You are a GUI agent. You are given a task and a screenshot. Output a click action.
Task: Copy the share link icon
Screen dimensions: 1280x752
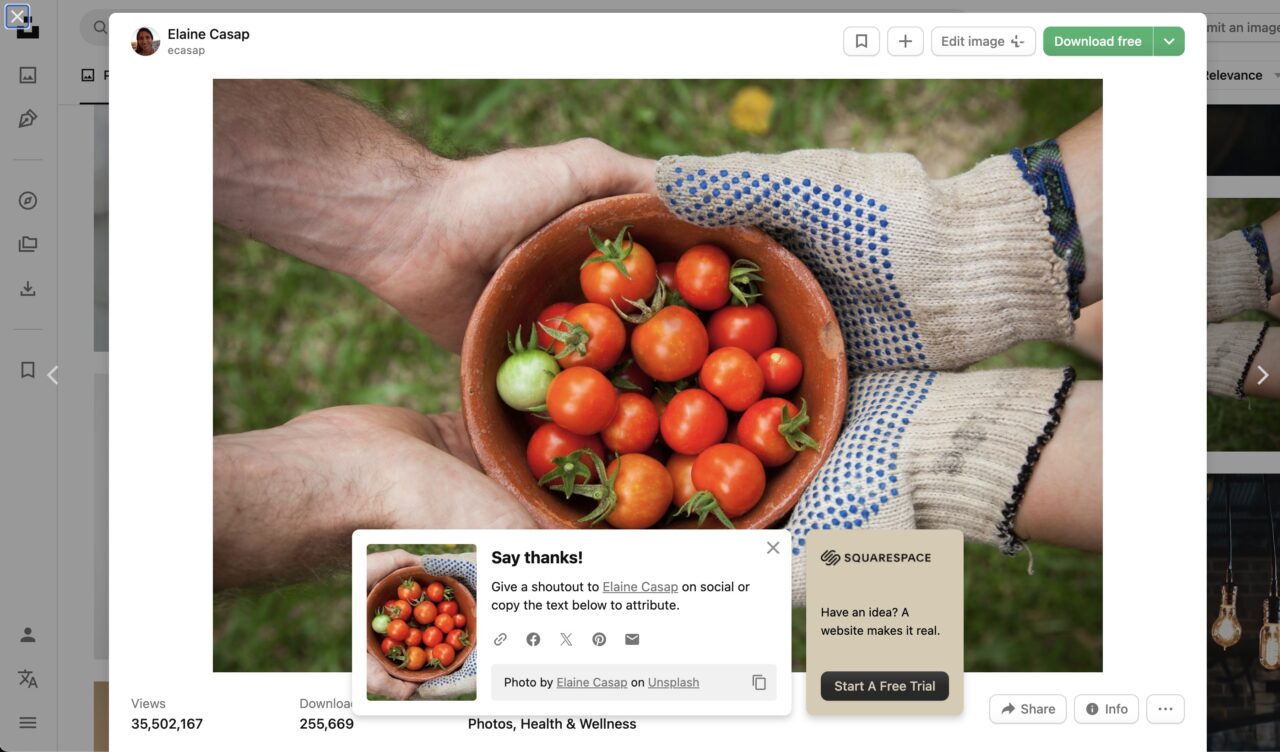(x=500, y=639)
